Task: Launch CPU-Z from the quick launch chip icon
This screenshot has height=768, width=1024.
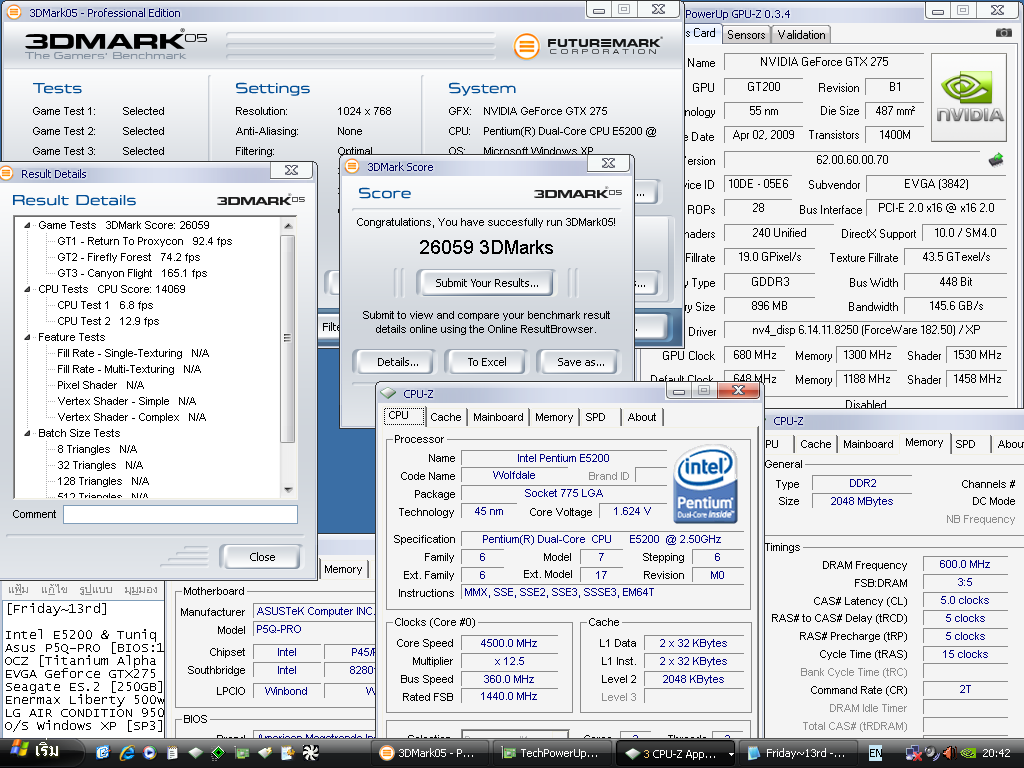Action: tap(195, 753)
